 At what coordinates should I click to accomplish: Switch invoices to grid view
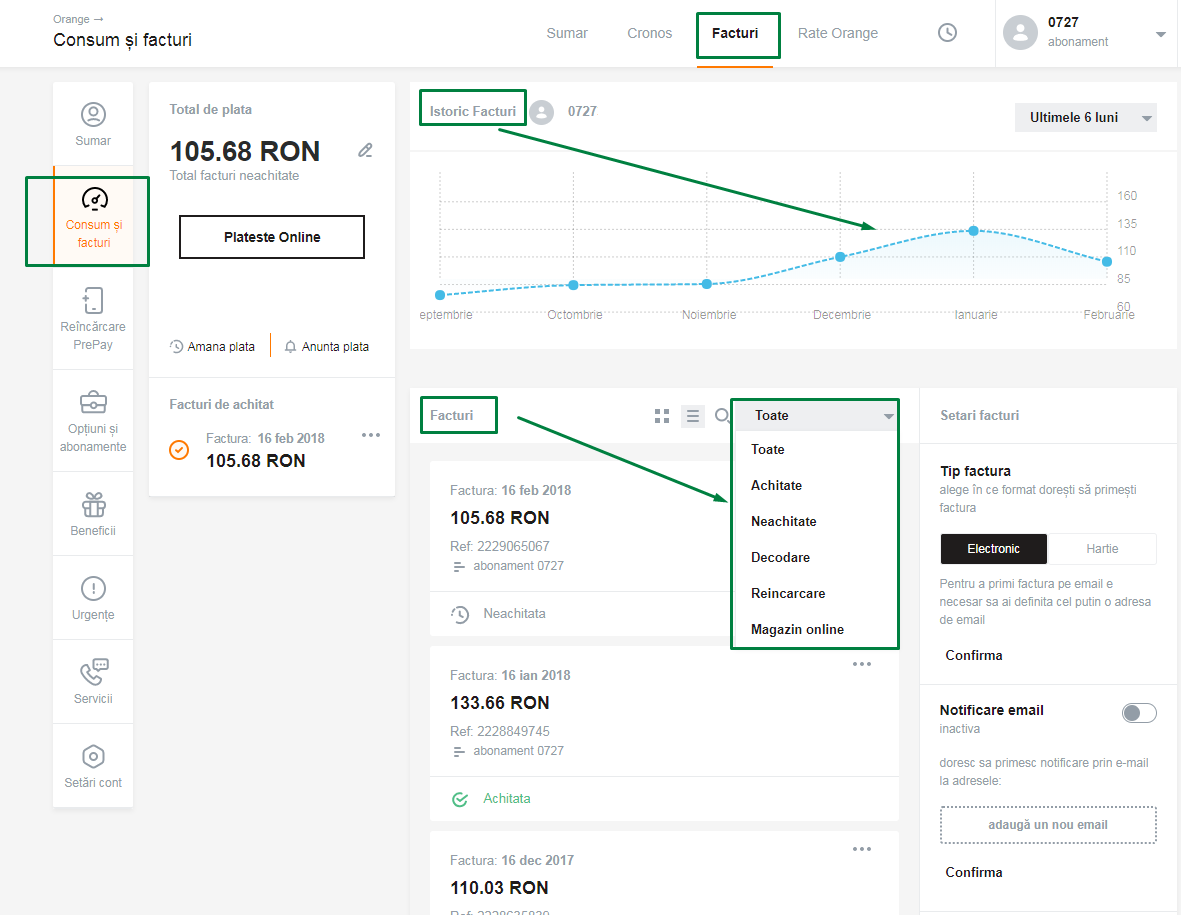coord(661,416)
